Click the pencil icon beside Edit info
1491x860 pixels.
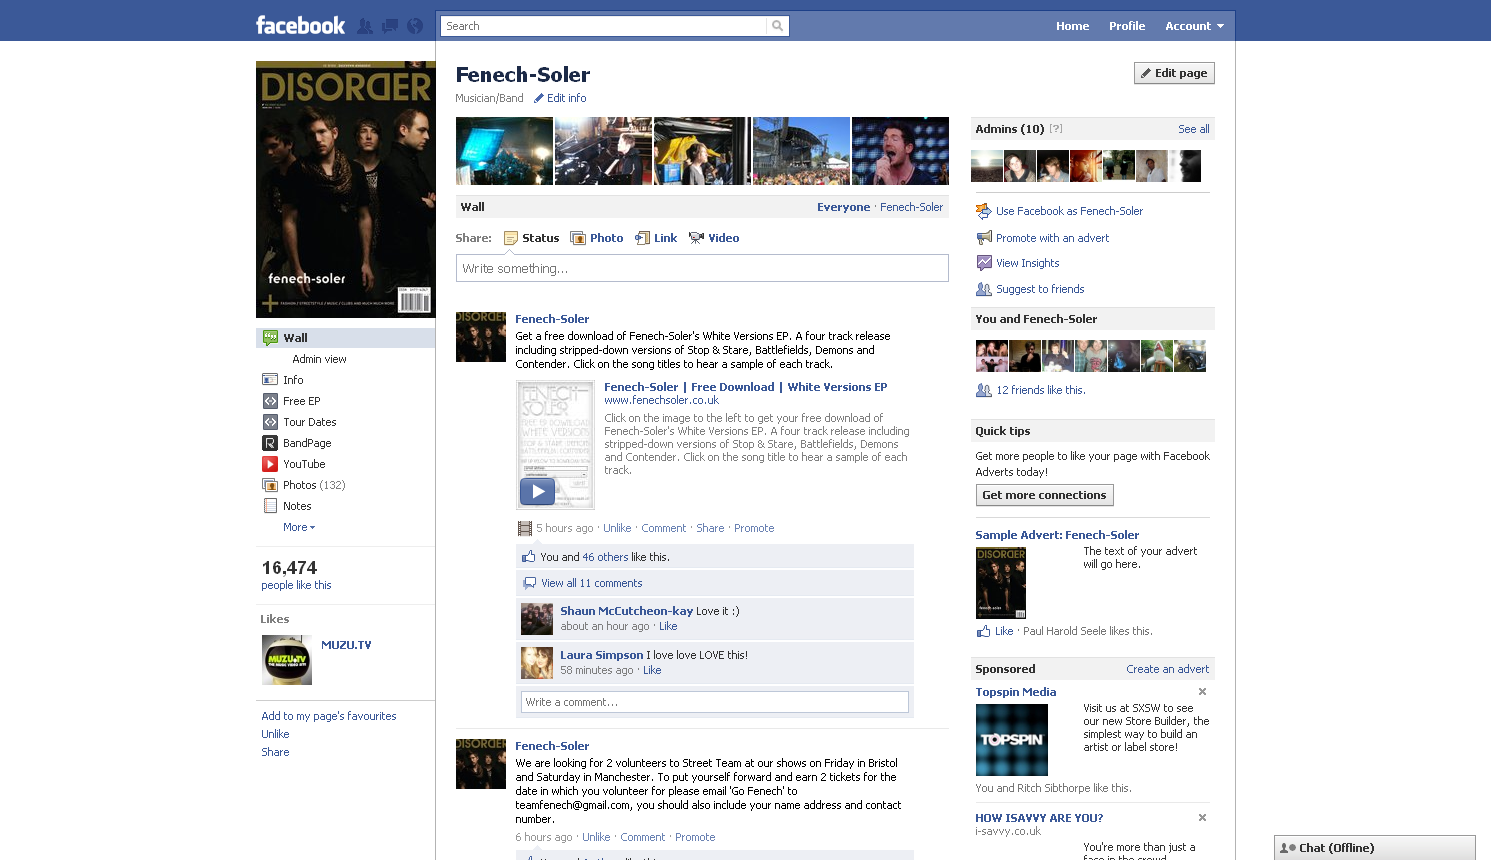[539, 98]
